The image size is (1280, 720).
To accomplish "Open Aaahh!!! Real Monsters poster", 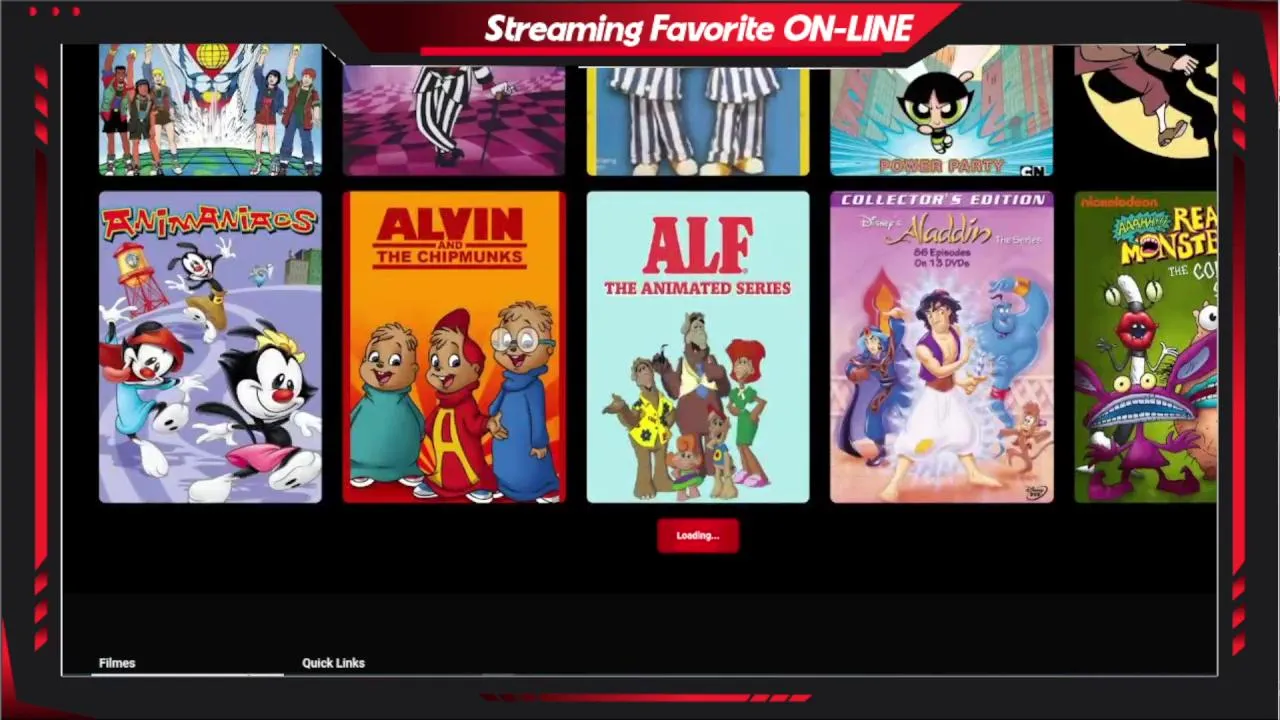I will click(x=1146, y=347).
